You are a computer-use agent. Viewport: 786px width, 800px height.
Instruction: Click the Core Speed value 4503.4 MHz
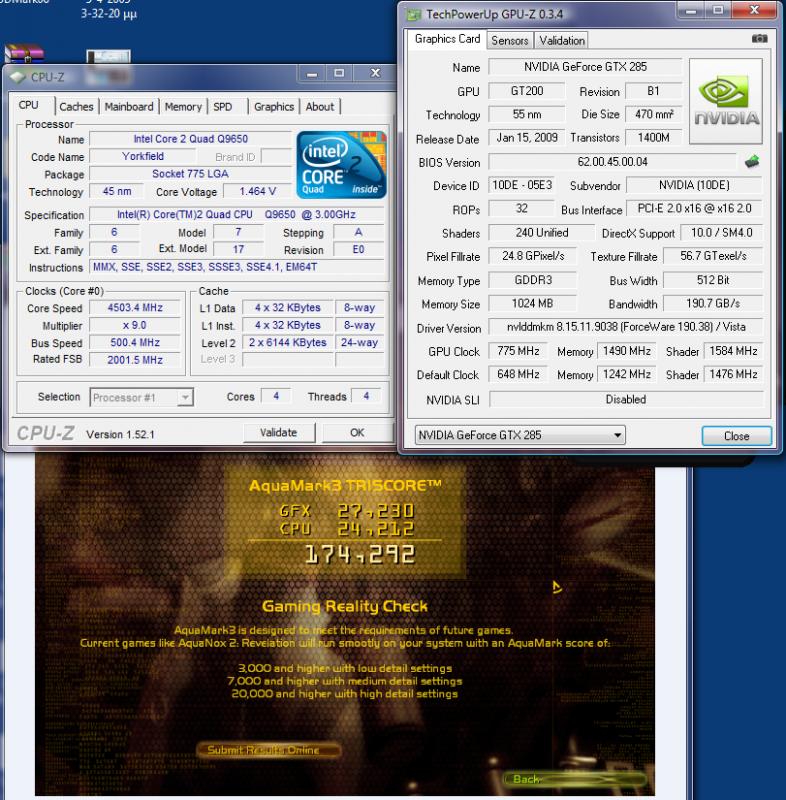point(135,308)
